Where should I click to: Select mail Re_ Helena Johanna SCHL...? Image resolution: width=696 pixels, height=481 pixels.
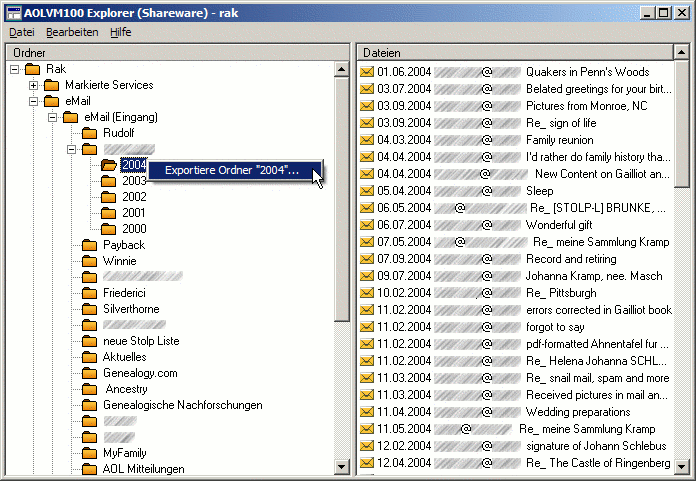[596, 361]
